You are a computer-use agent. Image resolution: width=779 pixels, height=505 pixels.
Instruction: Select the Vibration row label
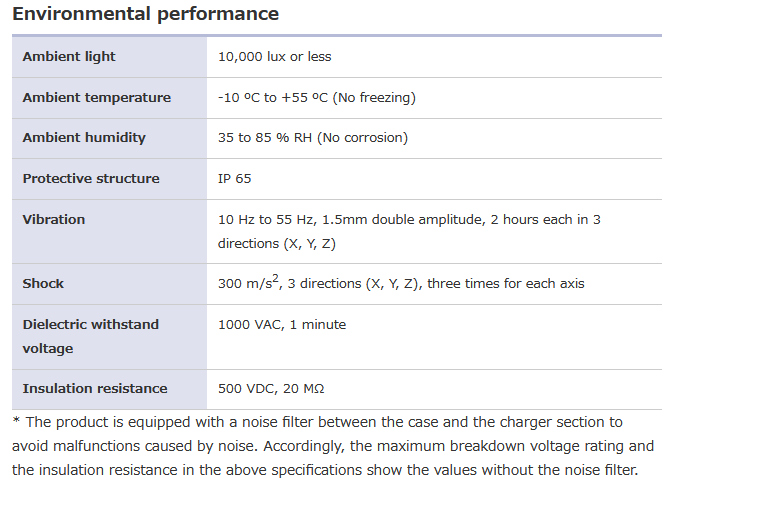54,220
